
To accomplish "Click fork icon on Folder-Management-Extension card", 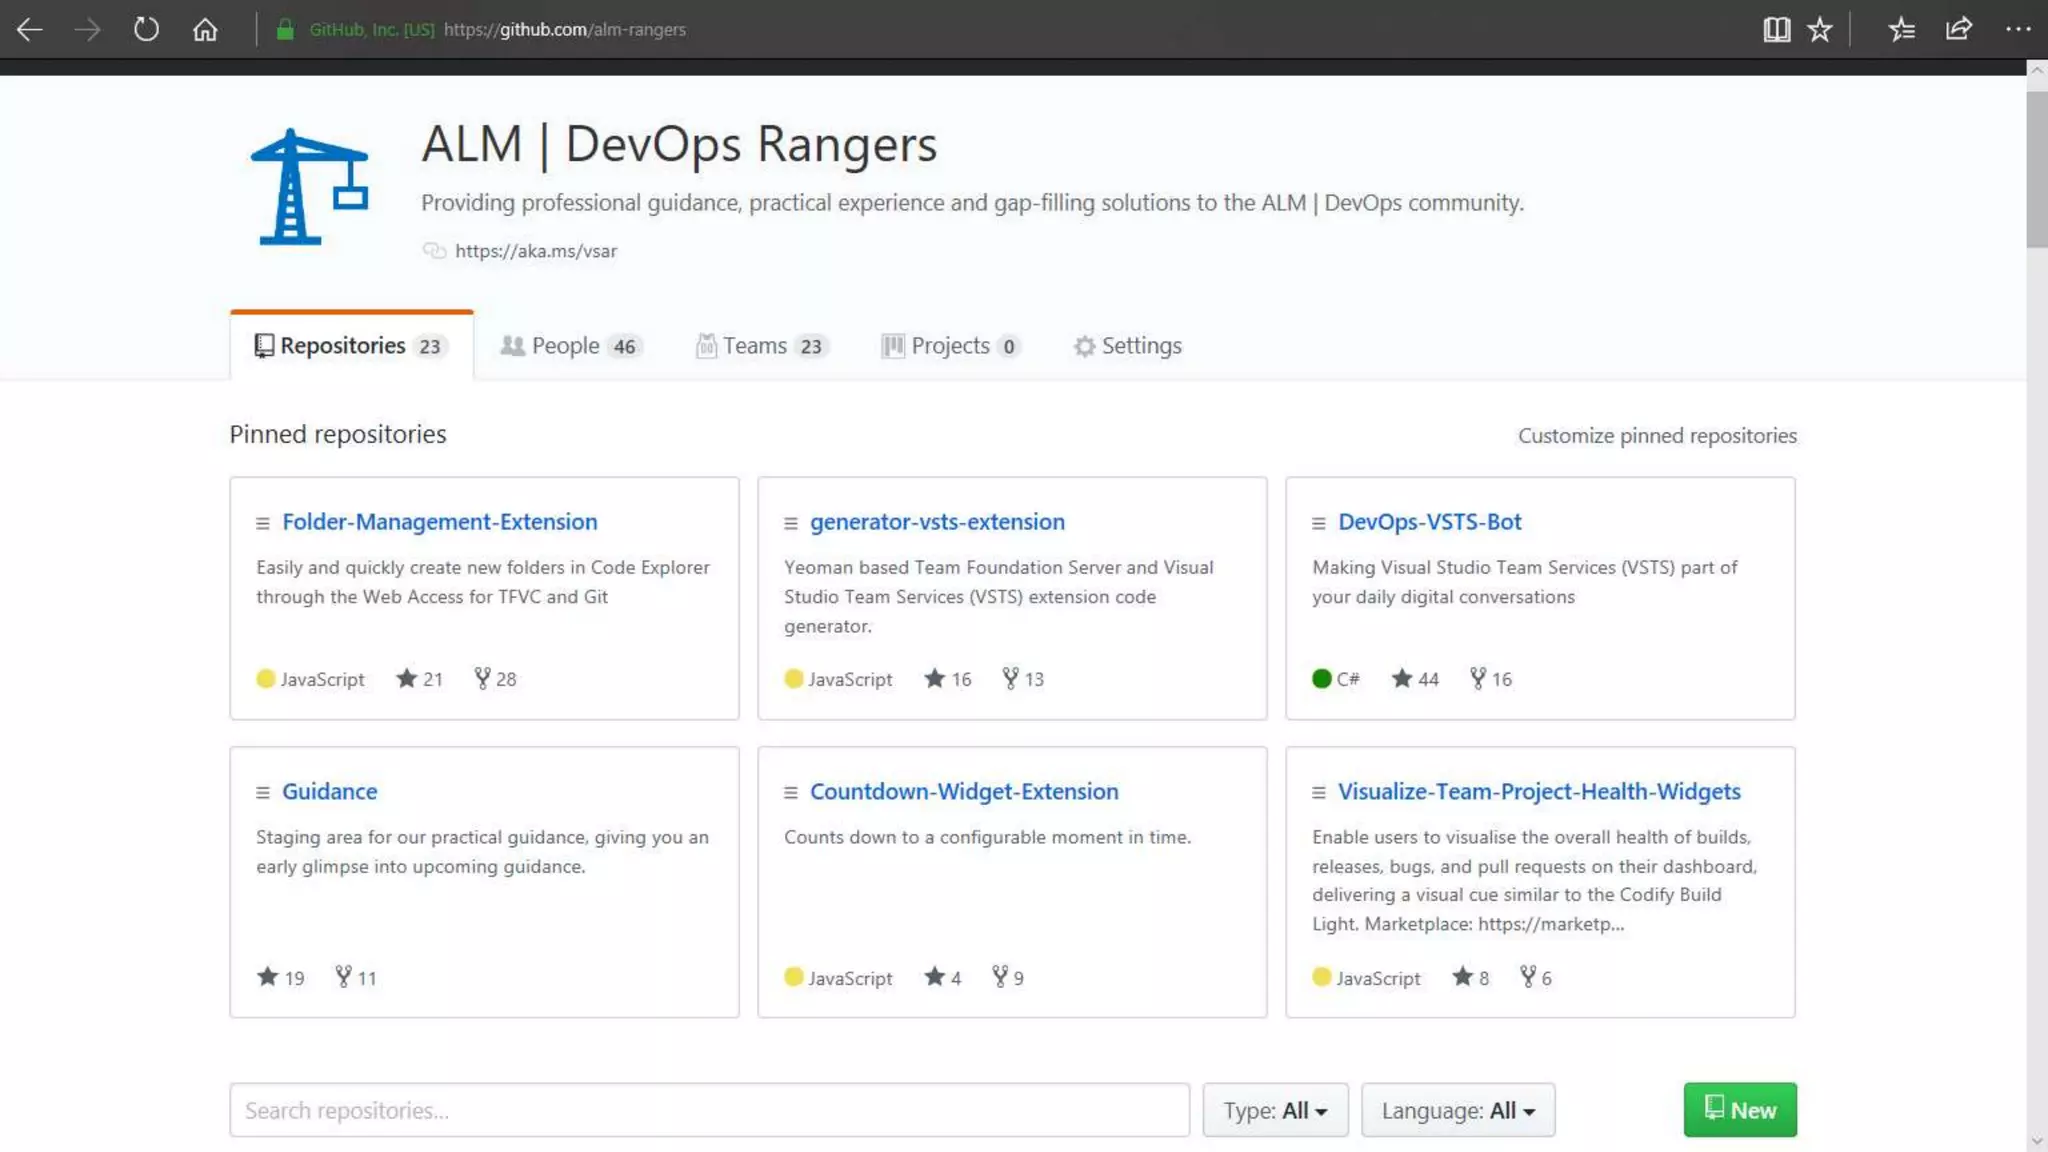I will tap(482, 678).
